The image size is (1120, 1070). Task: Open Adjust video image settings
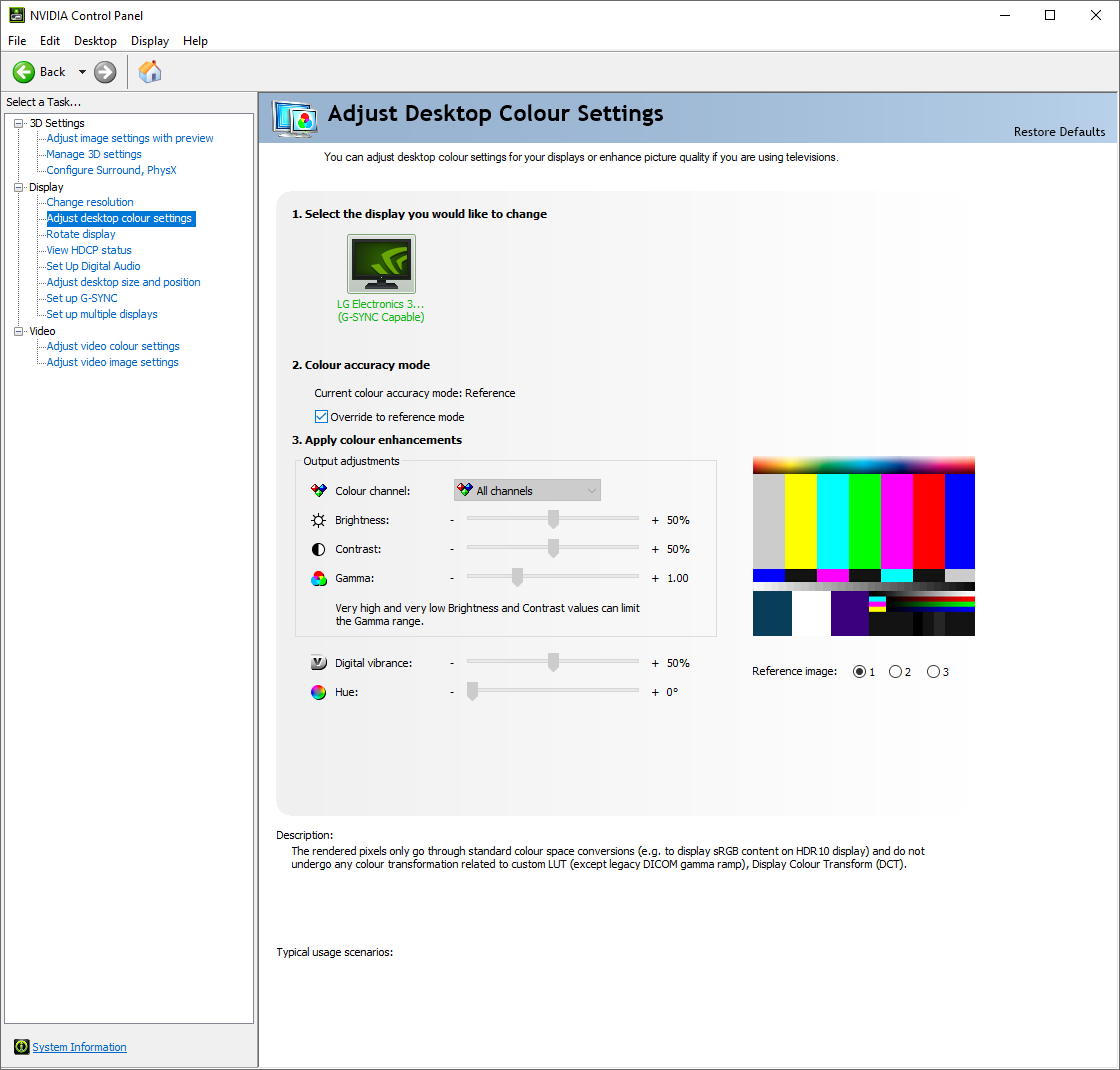[x=113, y=362]
